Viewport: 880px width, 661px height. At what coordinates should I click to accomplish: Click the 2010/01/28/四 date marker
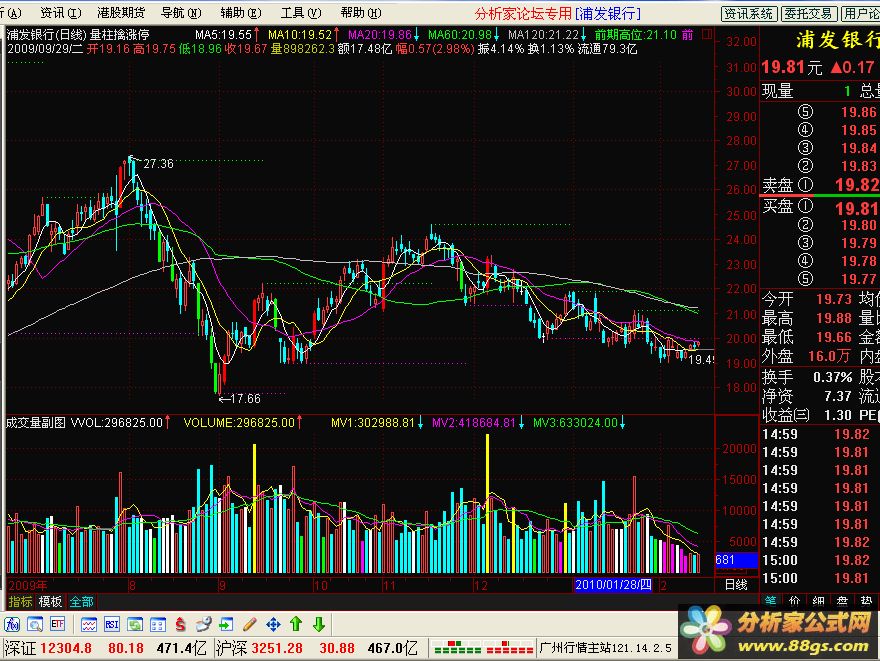(613, 585)
